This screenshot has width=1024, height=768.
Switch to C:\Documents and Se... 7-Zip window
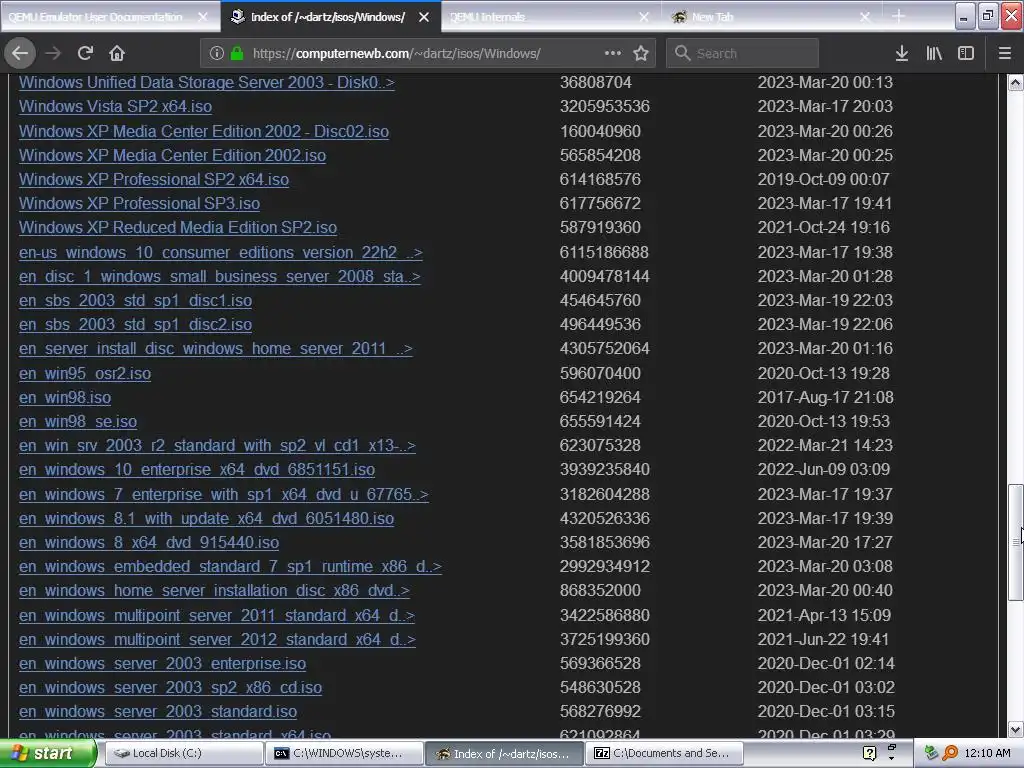(x=665, y=754)
